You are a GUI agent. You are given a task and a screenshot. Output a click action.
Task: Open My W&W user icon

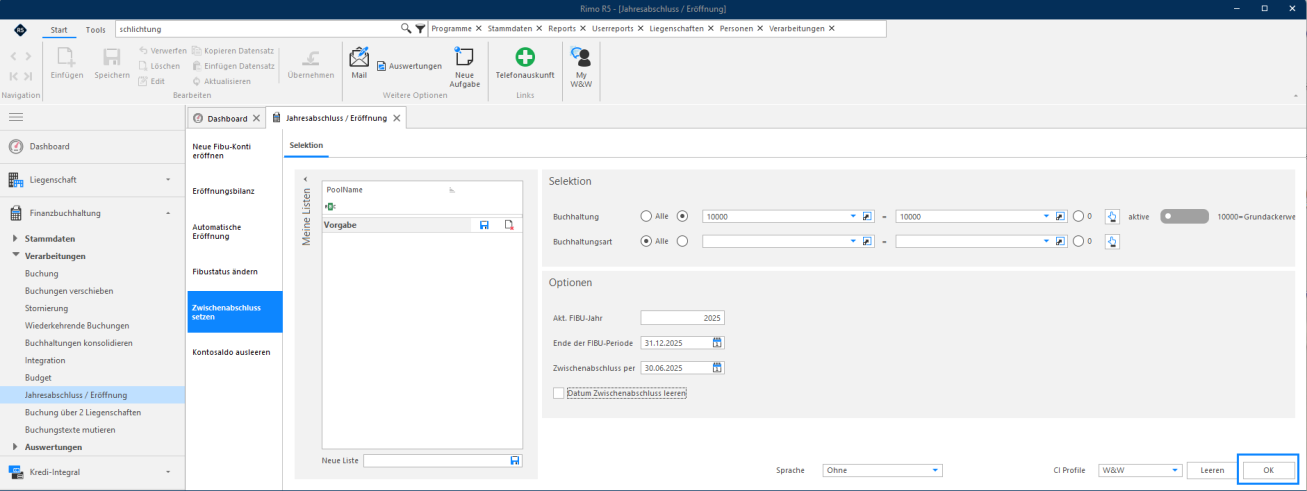580,57
